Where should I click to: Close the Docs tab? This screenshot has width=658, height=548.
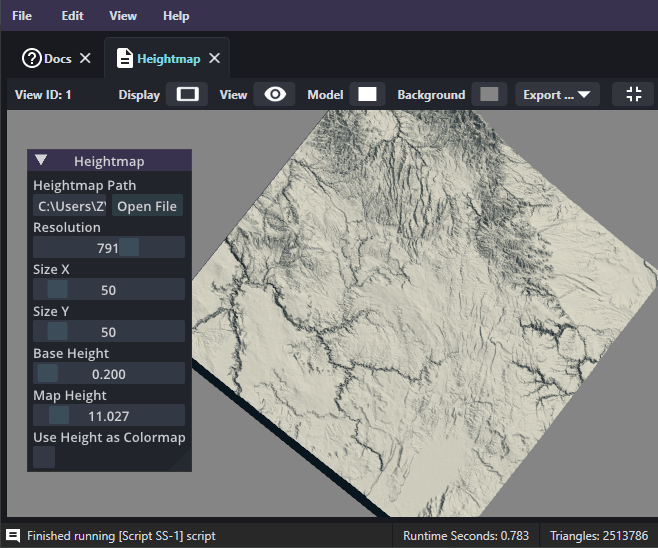(85, 58)
